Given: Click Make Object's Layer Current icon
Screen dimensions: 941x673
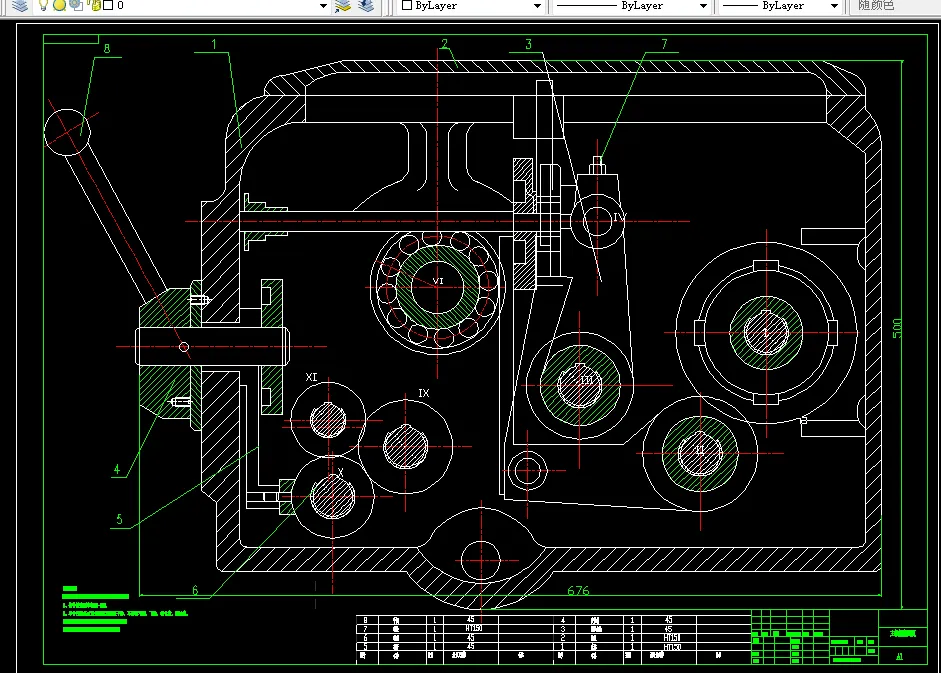Looking at the screenshot, I should click(343, 6).
